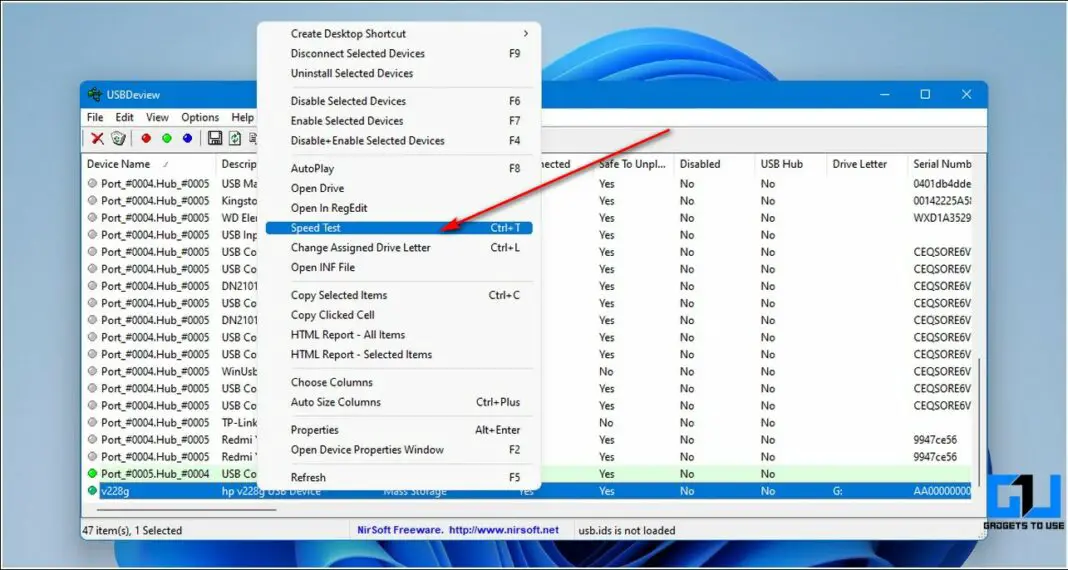The image size is (1068, 570).
Task: Click the uninstall trash bin toolbar icon
Action: 118,139
